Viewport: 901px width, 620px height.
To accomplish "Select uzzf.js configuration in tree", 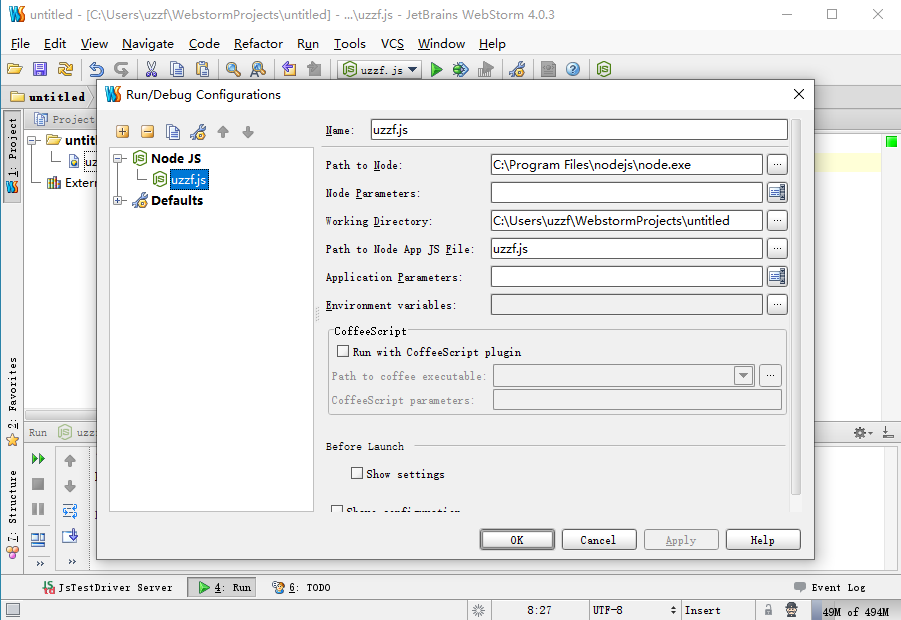I will click(x=188, y=179).
